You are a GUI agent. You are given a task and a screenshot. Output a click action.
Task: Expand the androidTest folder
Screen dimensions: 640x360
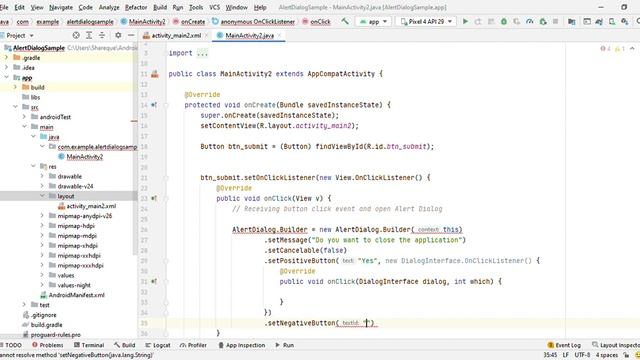click(x=24, y=117)
